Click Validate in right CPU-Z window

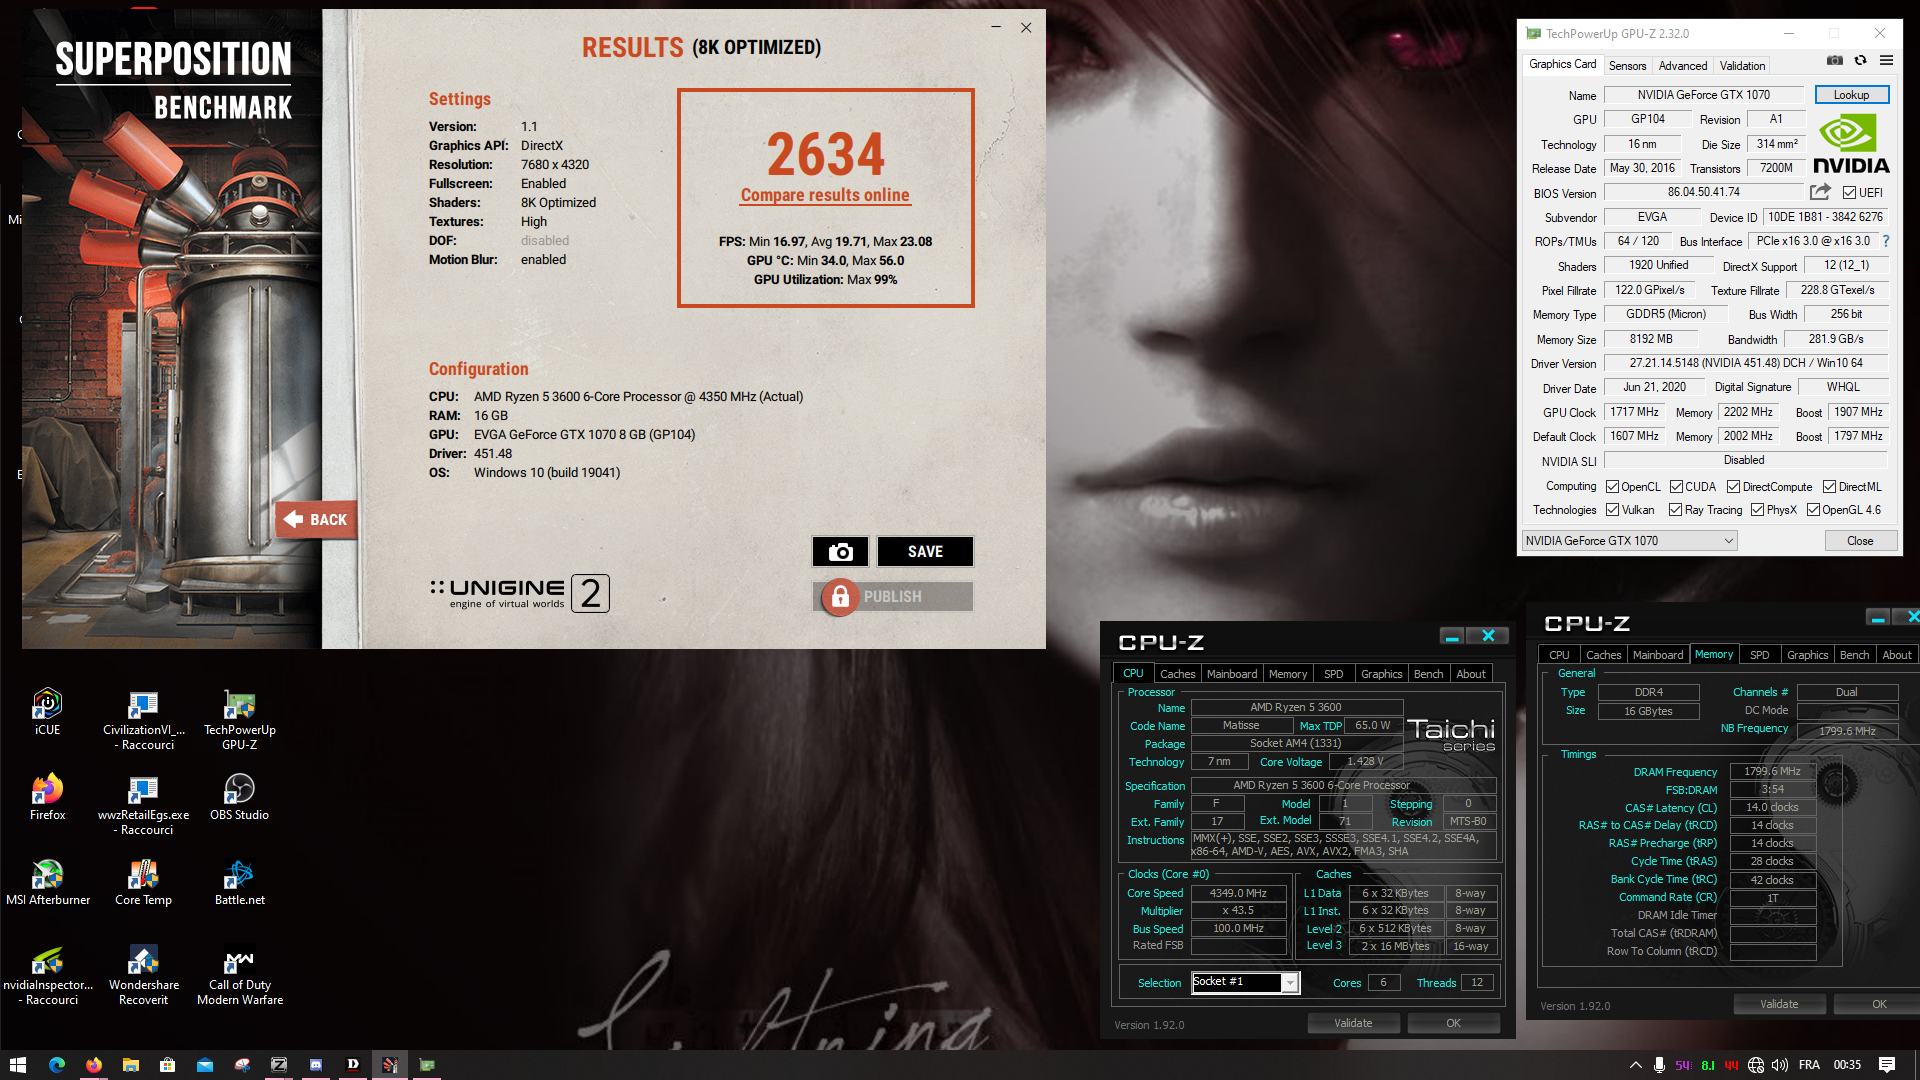[x=1779, y=1004]
